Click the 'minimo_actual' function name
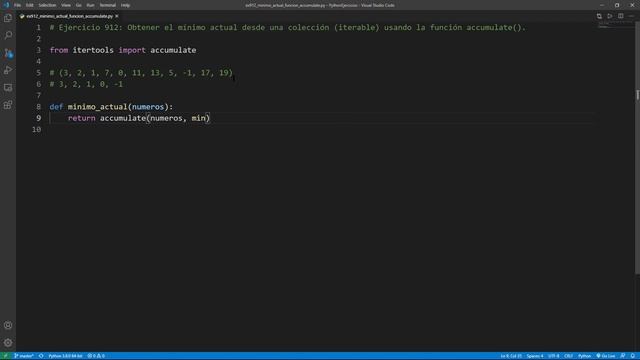The width and height of the screenshot is (640, 360). [x=98, y=107]
